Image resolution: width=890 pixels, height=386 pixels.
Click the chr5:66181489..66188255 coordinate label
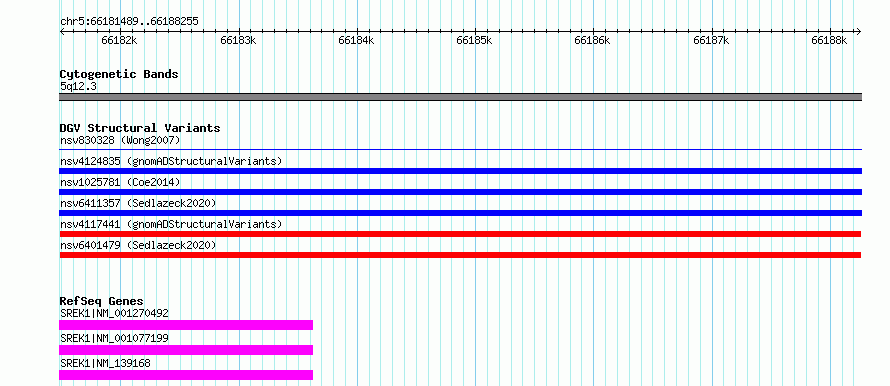pyautogui.click(x=129, y=21)
